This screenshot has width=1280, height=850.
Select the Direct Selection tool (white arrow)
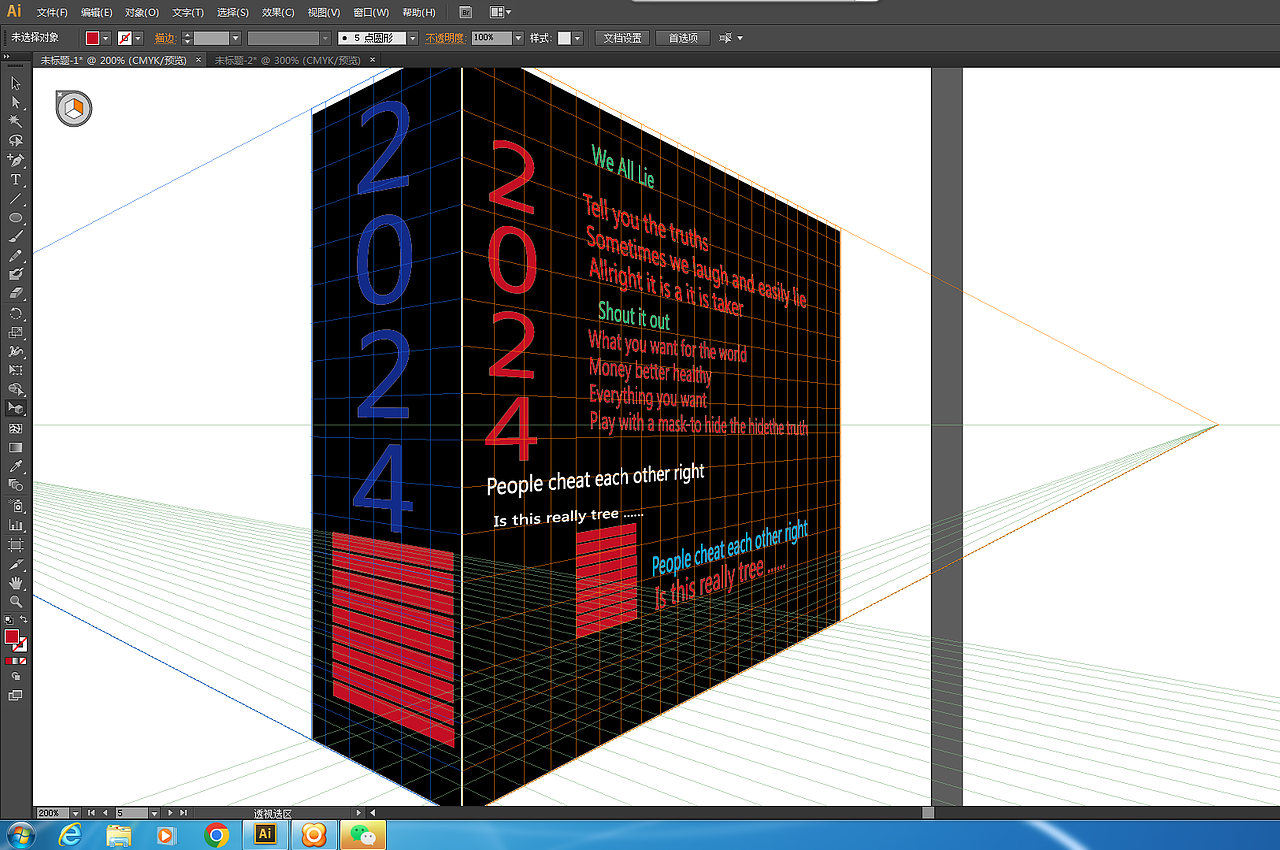(16, 102)
